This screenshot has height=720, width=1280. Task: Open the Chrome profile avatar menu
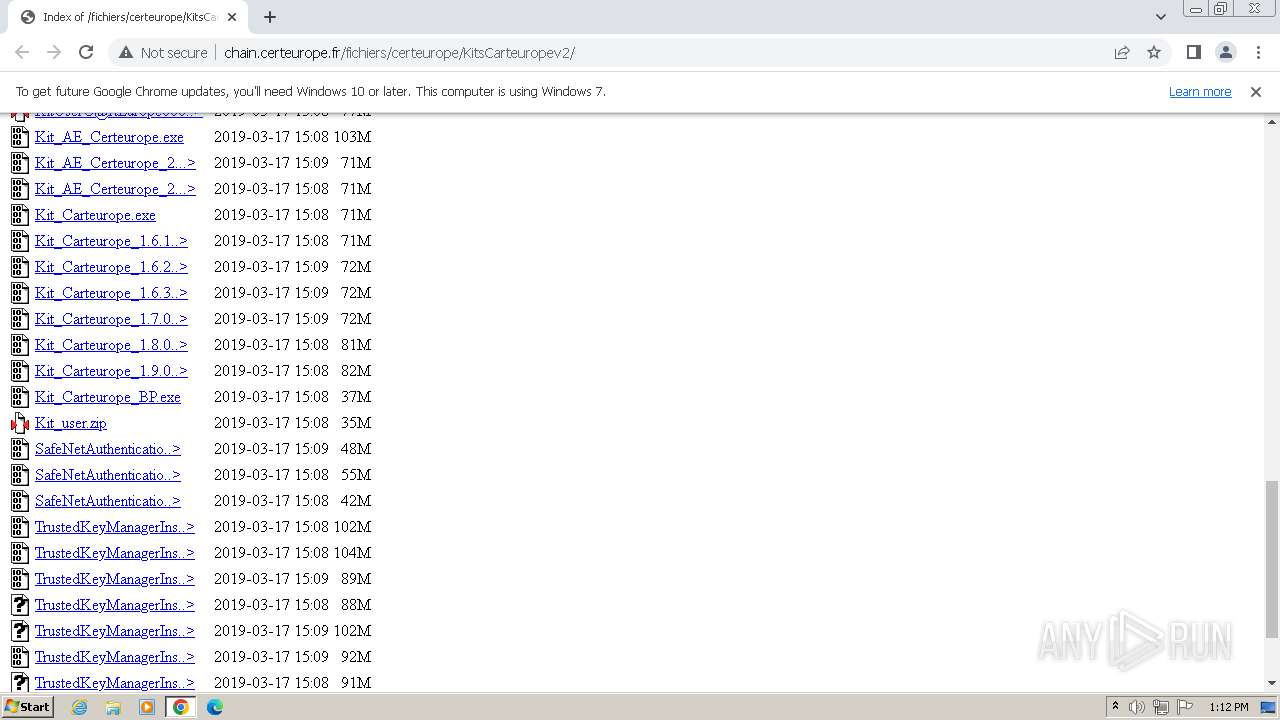1225,52
